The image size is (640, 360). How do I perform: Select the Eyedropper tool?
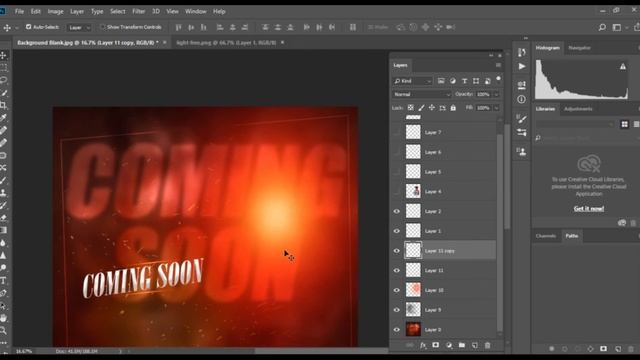pos(3,118)
